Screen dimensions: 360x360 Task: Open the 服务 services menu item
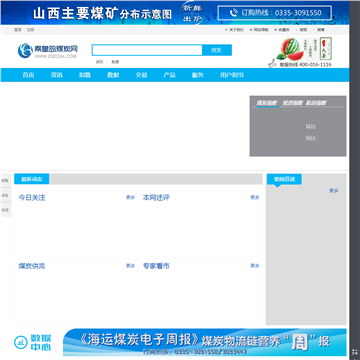[x=198, y=75]
